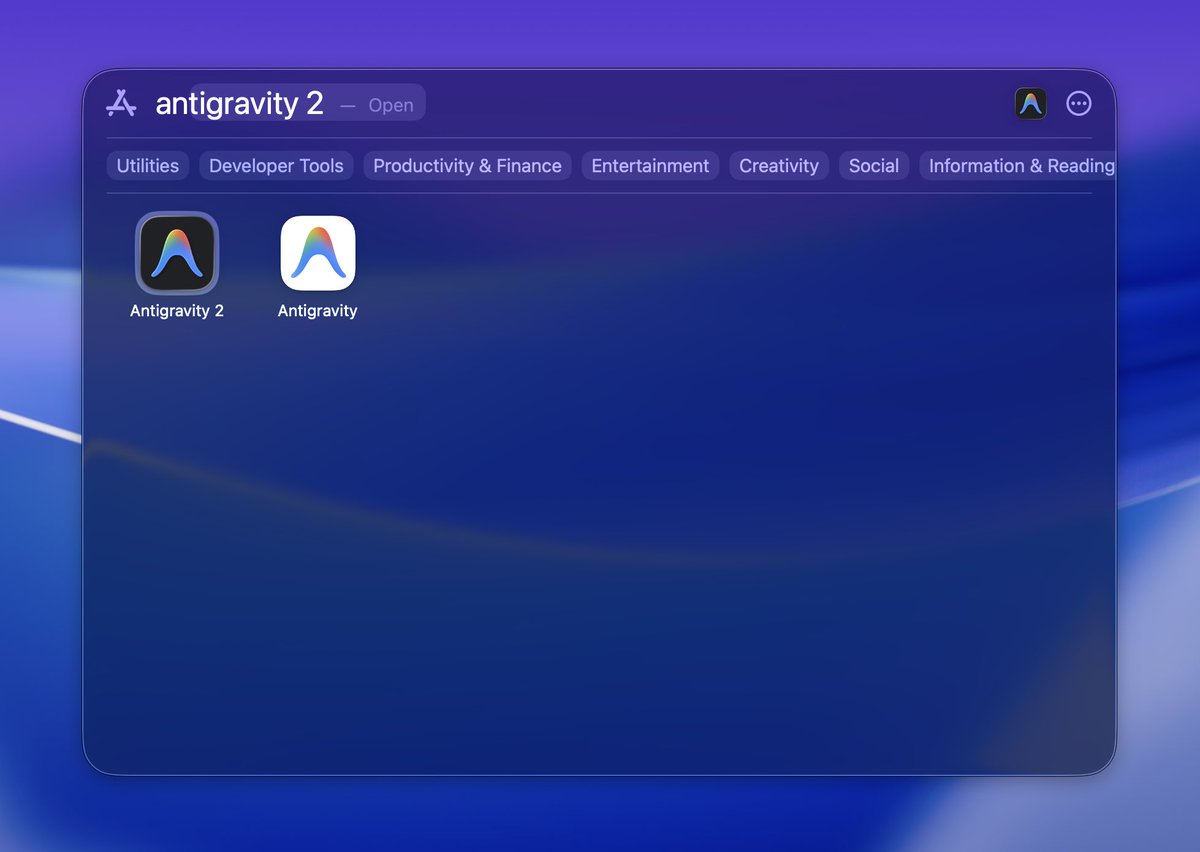Filter apps by Social category
The image size is (1200, 852).
point(874,166)
